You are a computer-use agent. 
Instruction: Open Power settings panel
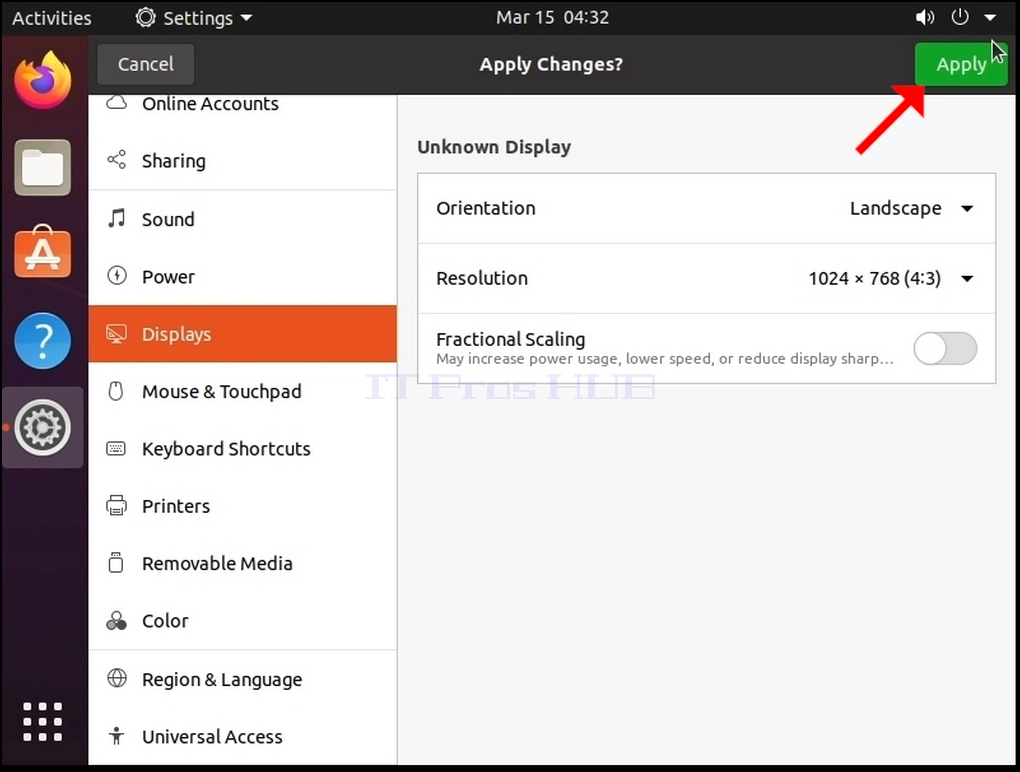[x=243, y=276]
